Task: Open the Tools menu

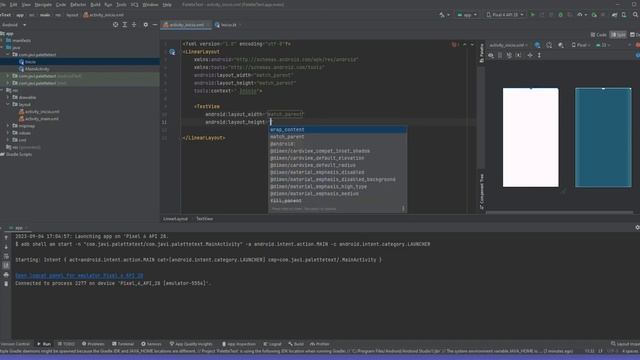Action: [121, 4]
